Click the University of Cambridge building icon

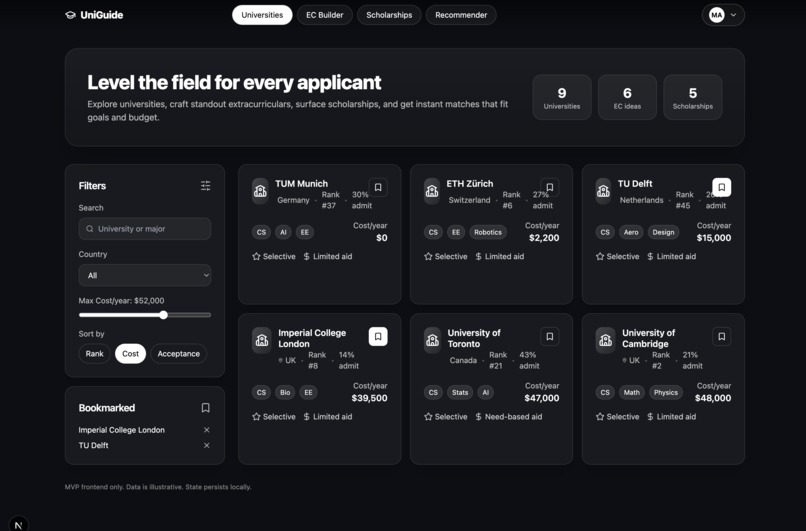click(606, 340)
